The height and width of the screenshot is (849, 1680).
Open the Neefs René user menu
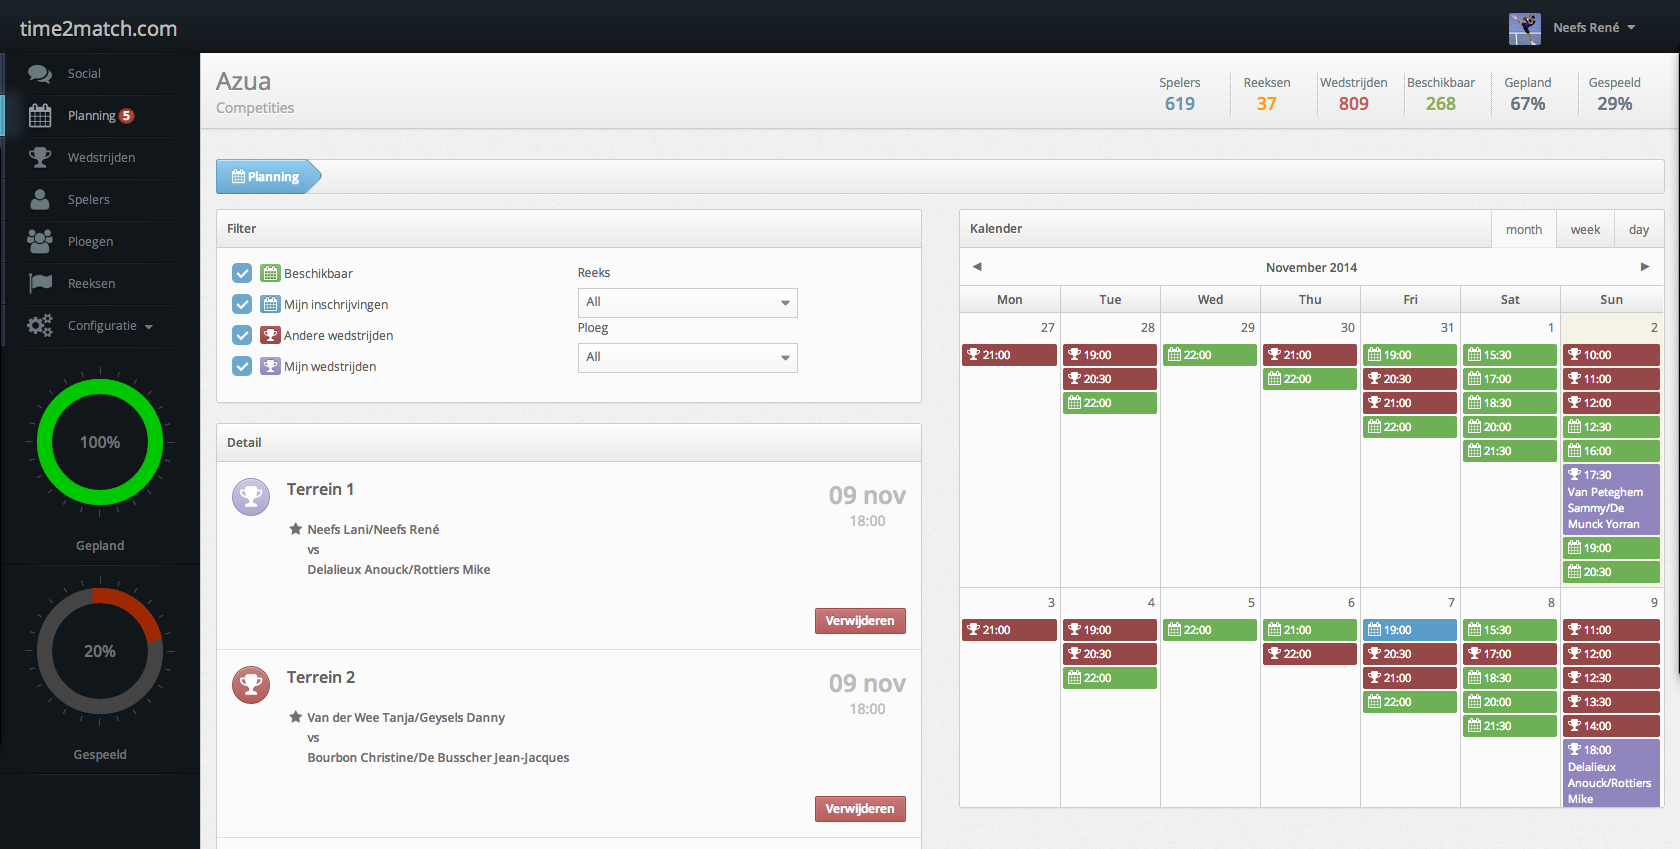[x=1593, y=28]
